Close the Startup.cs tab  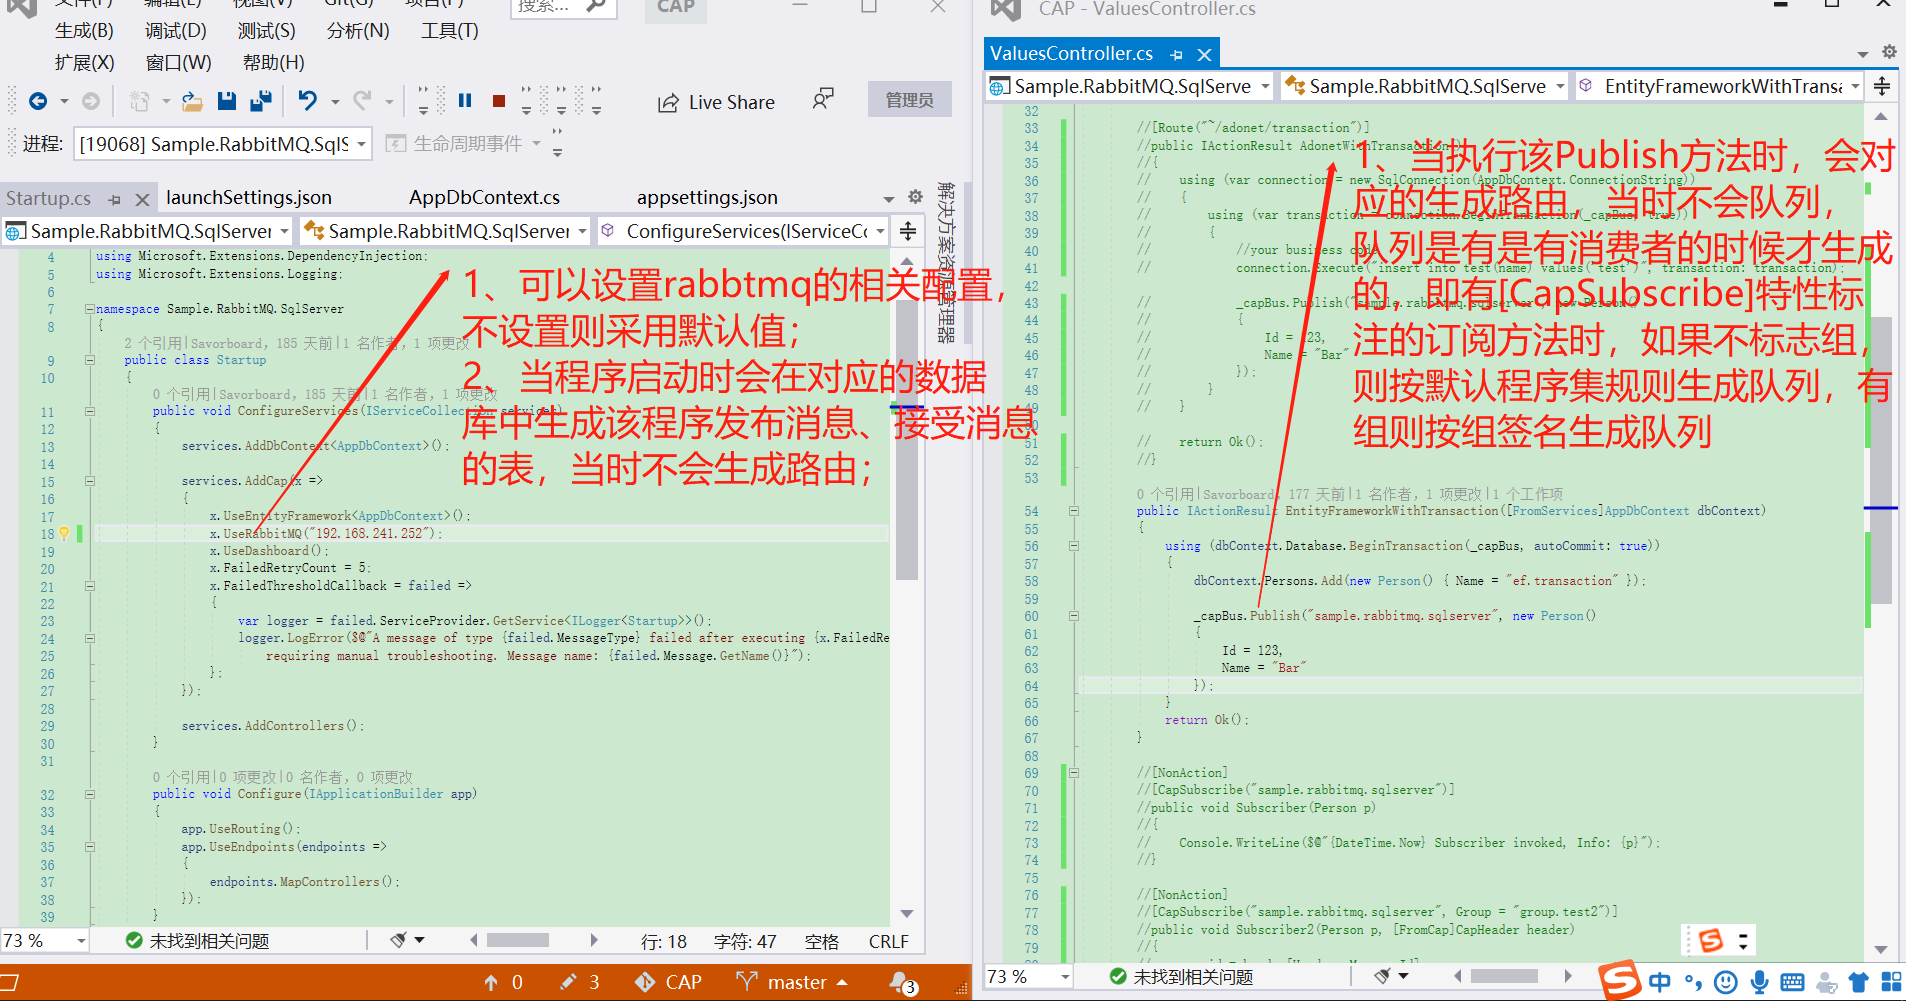tap(142, 199)
